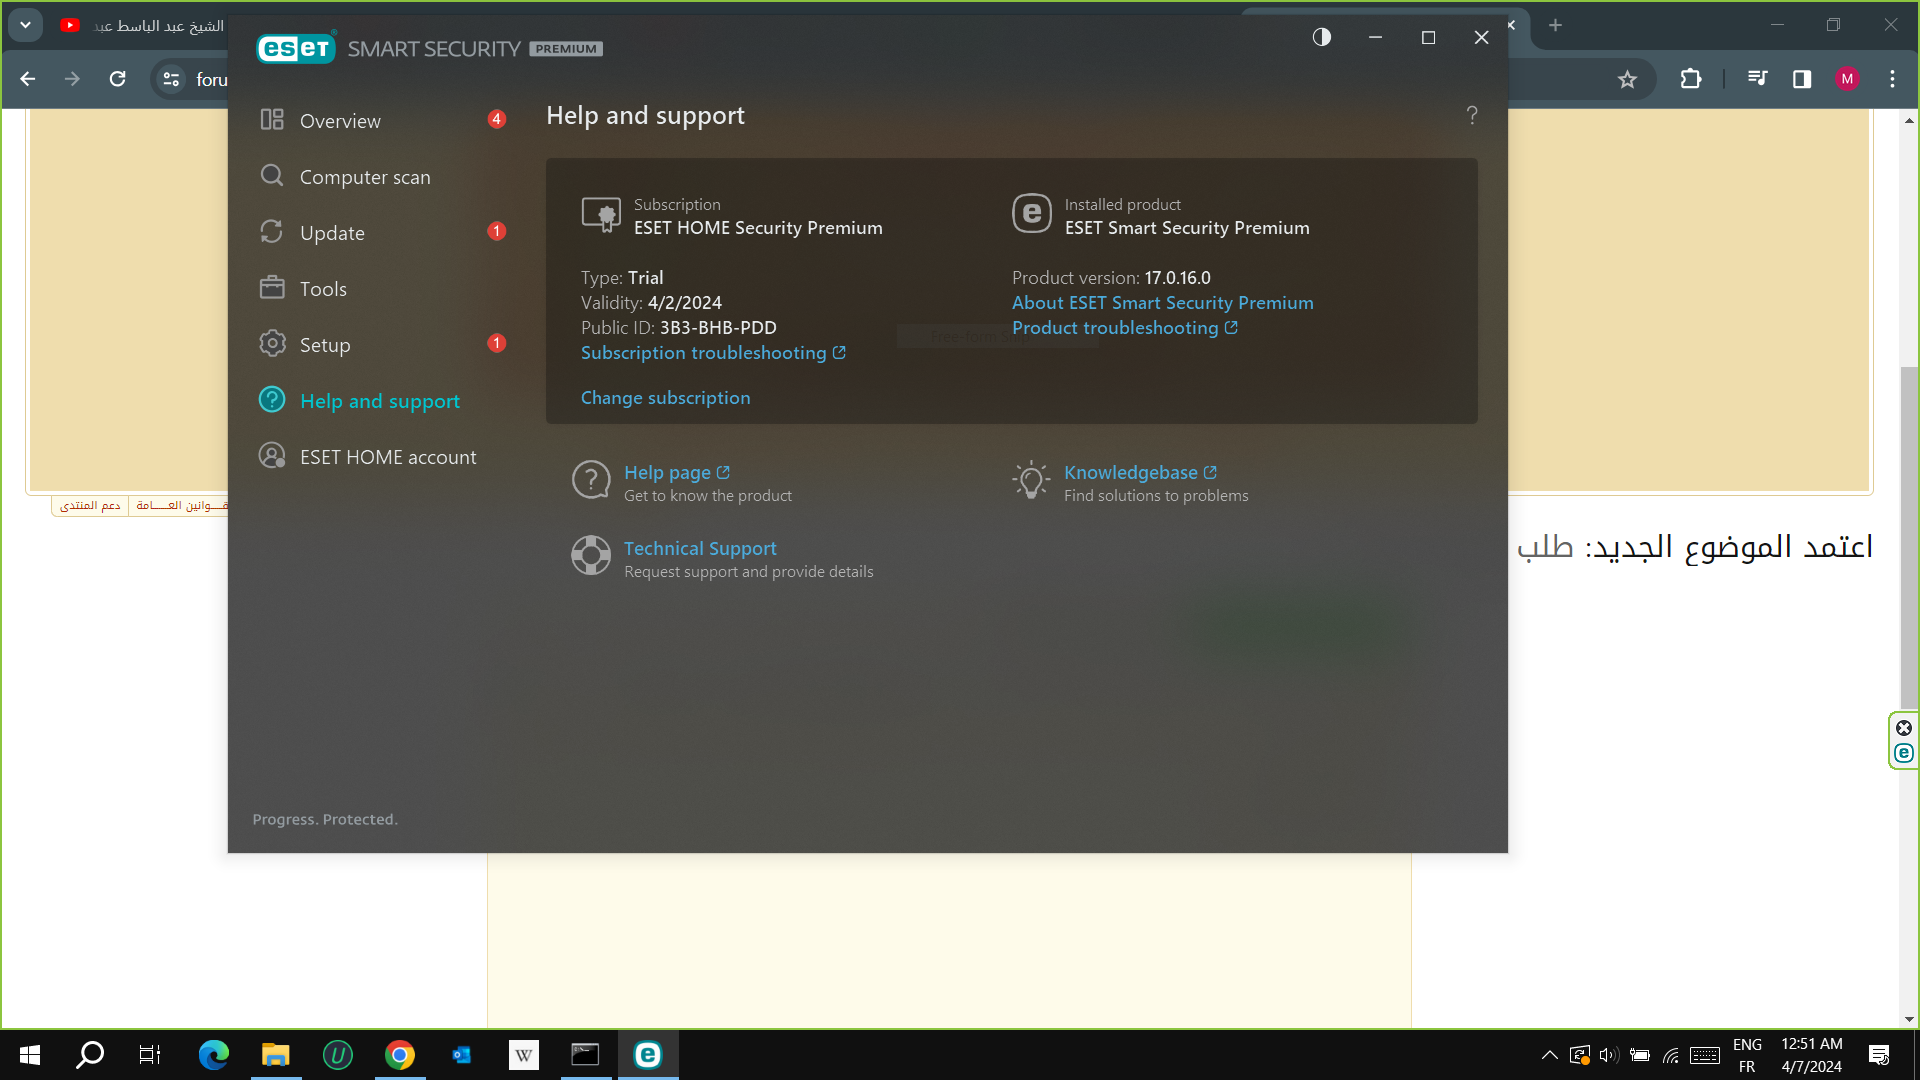Viewport: 1920px width, 1080px height.
Task: Select the Public ID 3B3-BHB-PDD text
Action: [x=717, y=328]
